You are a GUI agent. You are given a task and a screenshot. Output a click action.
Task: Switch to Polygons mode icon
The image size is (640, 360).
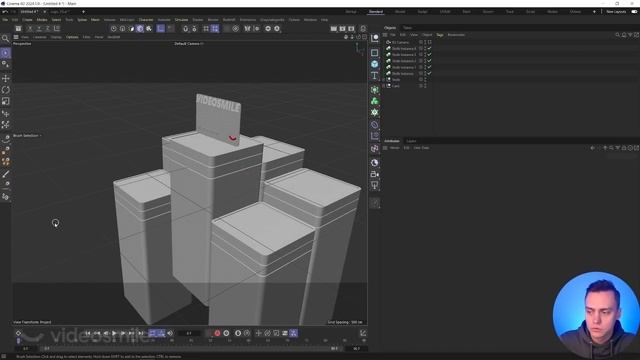click(x=131, y=29)
